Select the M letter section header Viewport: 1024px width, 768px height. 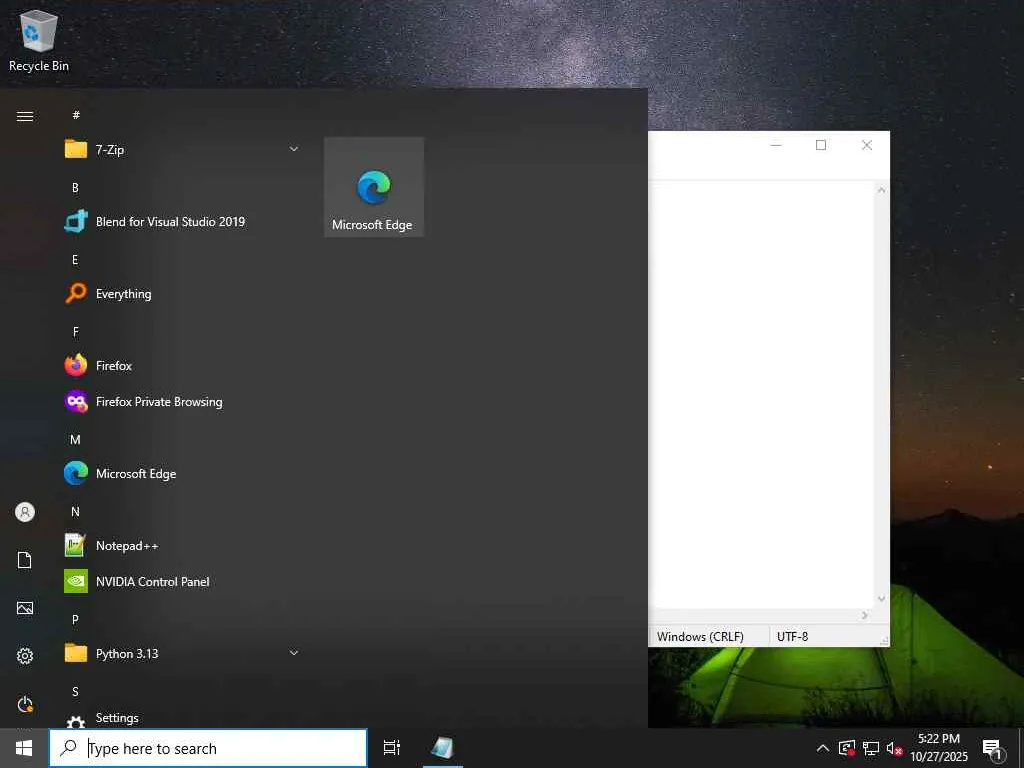click(x=75, y=440)
